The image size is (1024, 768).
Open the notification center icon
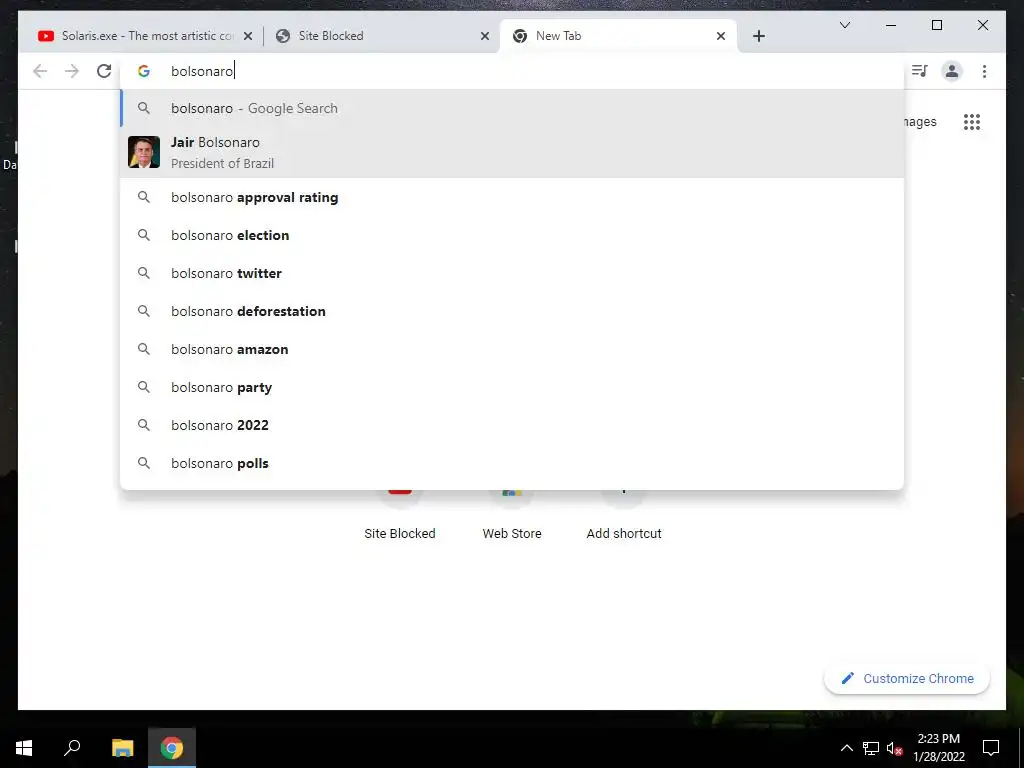click(991, 748)
